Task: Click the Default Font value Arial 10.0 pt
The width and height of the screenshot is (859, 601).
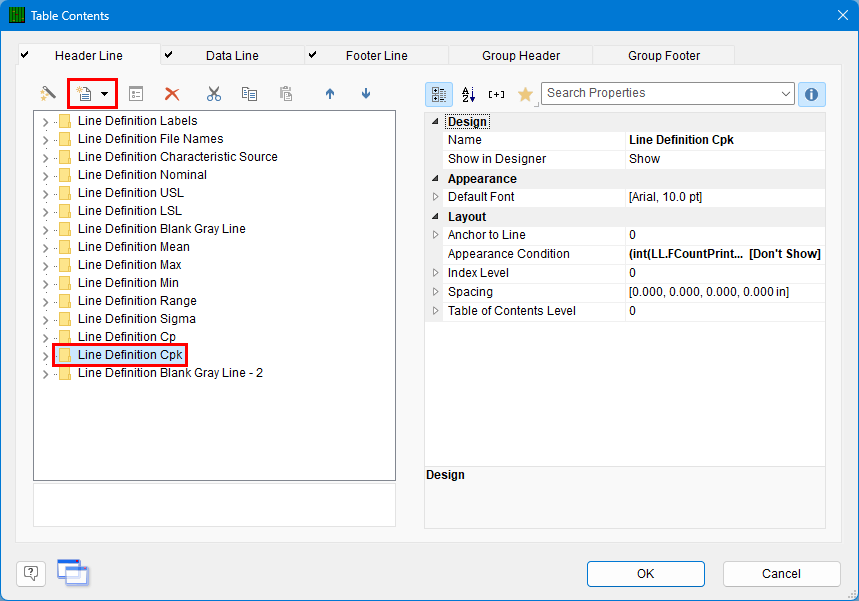Action: (665, 197)
